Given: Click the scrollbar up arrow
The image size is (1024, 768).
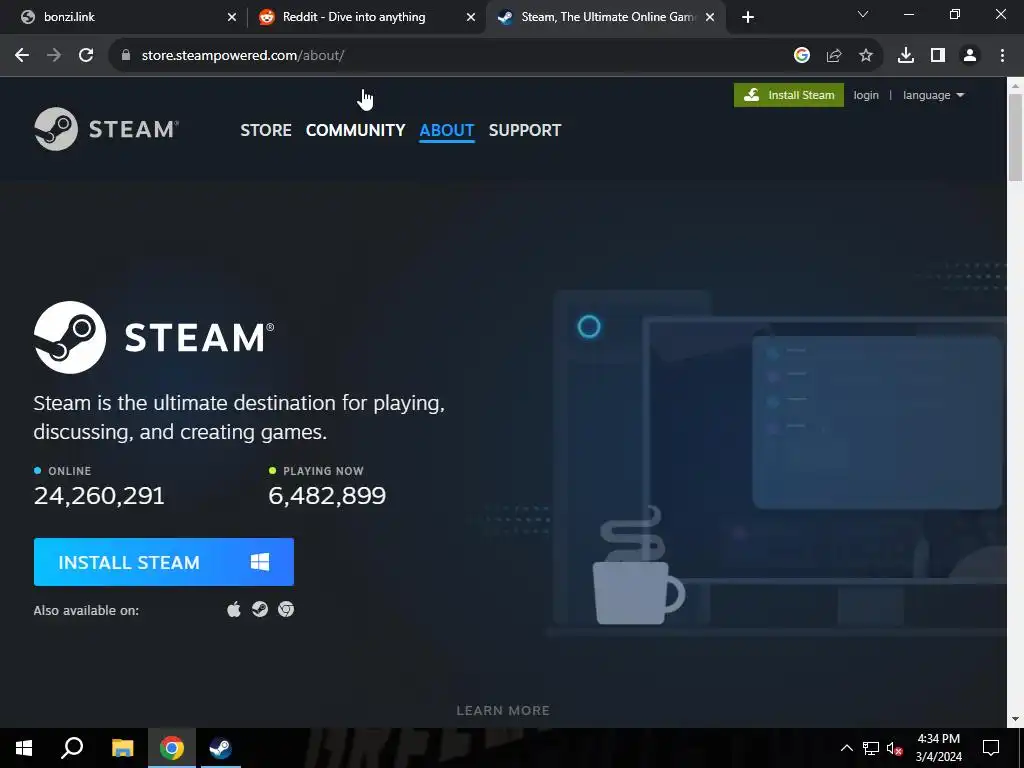Looking at the screenshot, I should click(x=1016, y=85).
